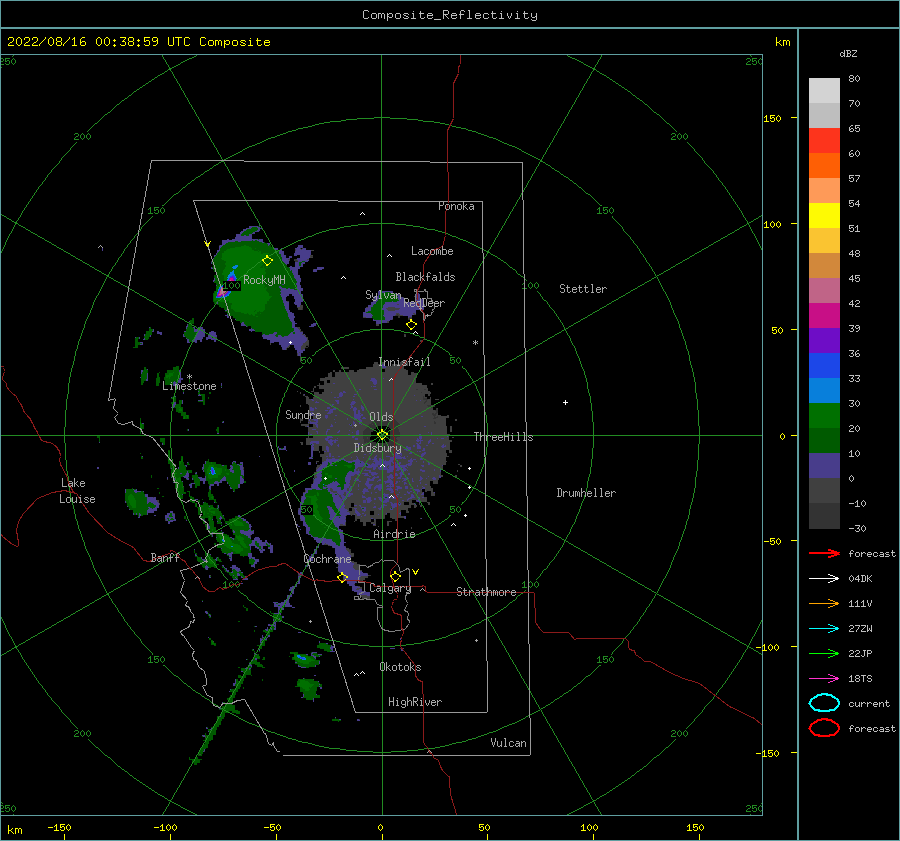This screenshot has height=841, width=900.
Task: Select the orange 111V arrow icon
Action: [x=824, y=603]
